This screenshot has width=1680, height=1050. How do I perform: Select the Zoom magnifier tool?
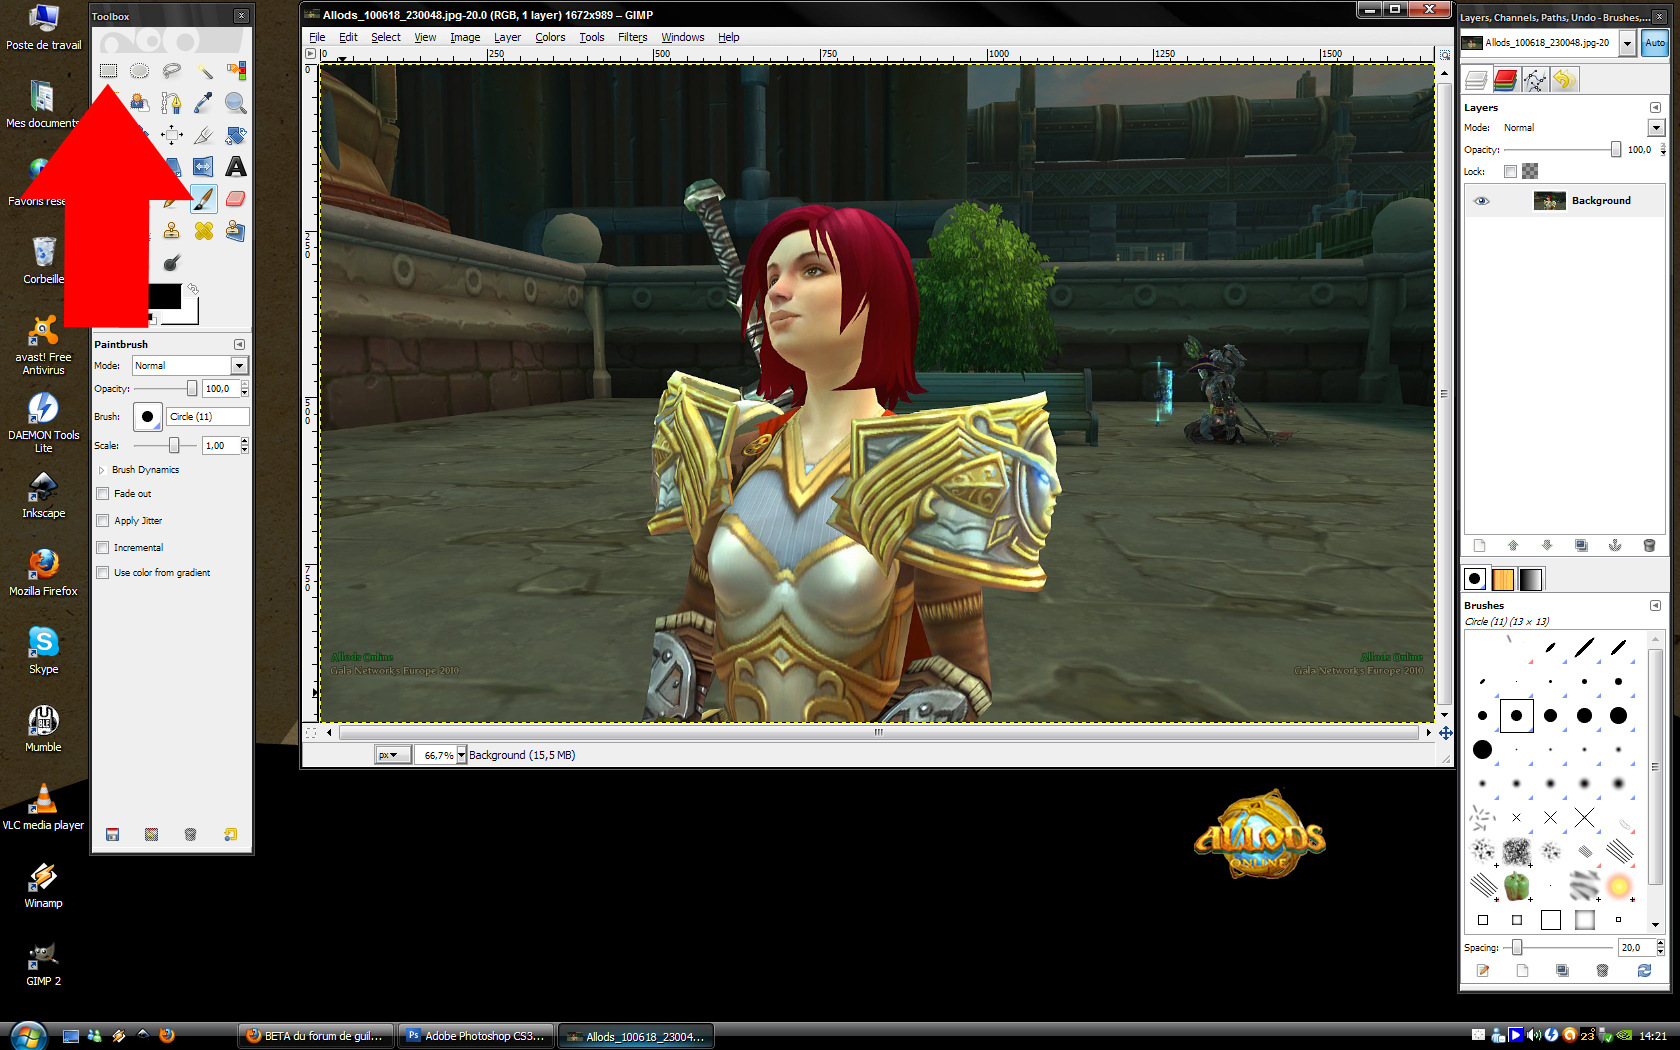236,103
